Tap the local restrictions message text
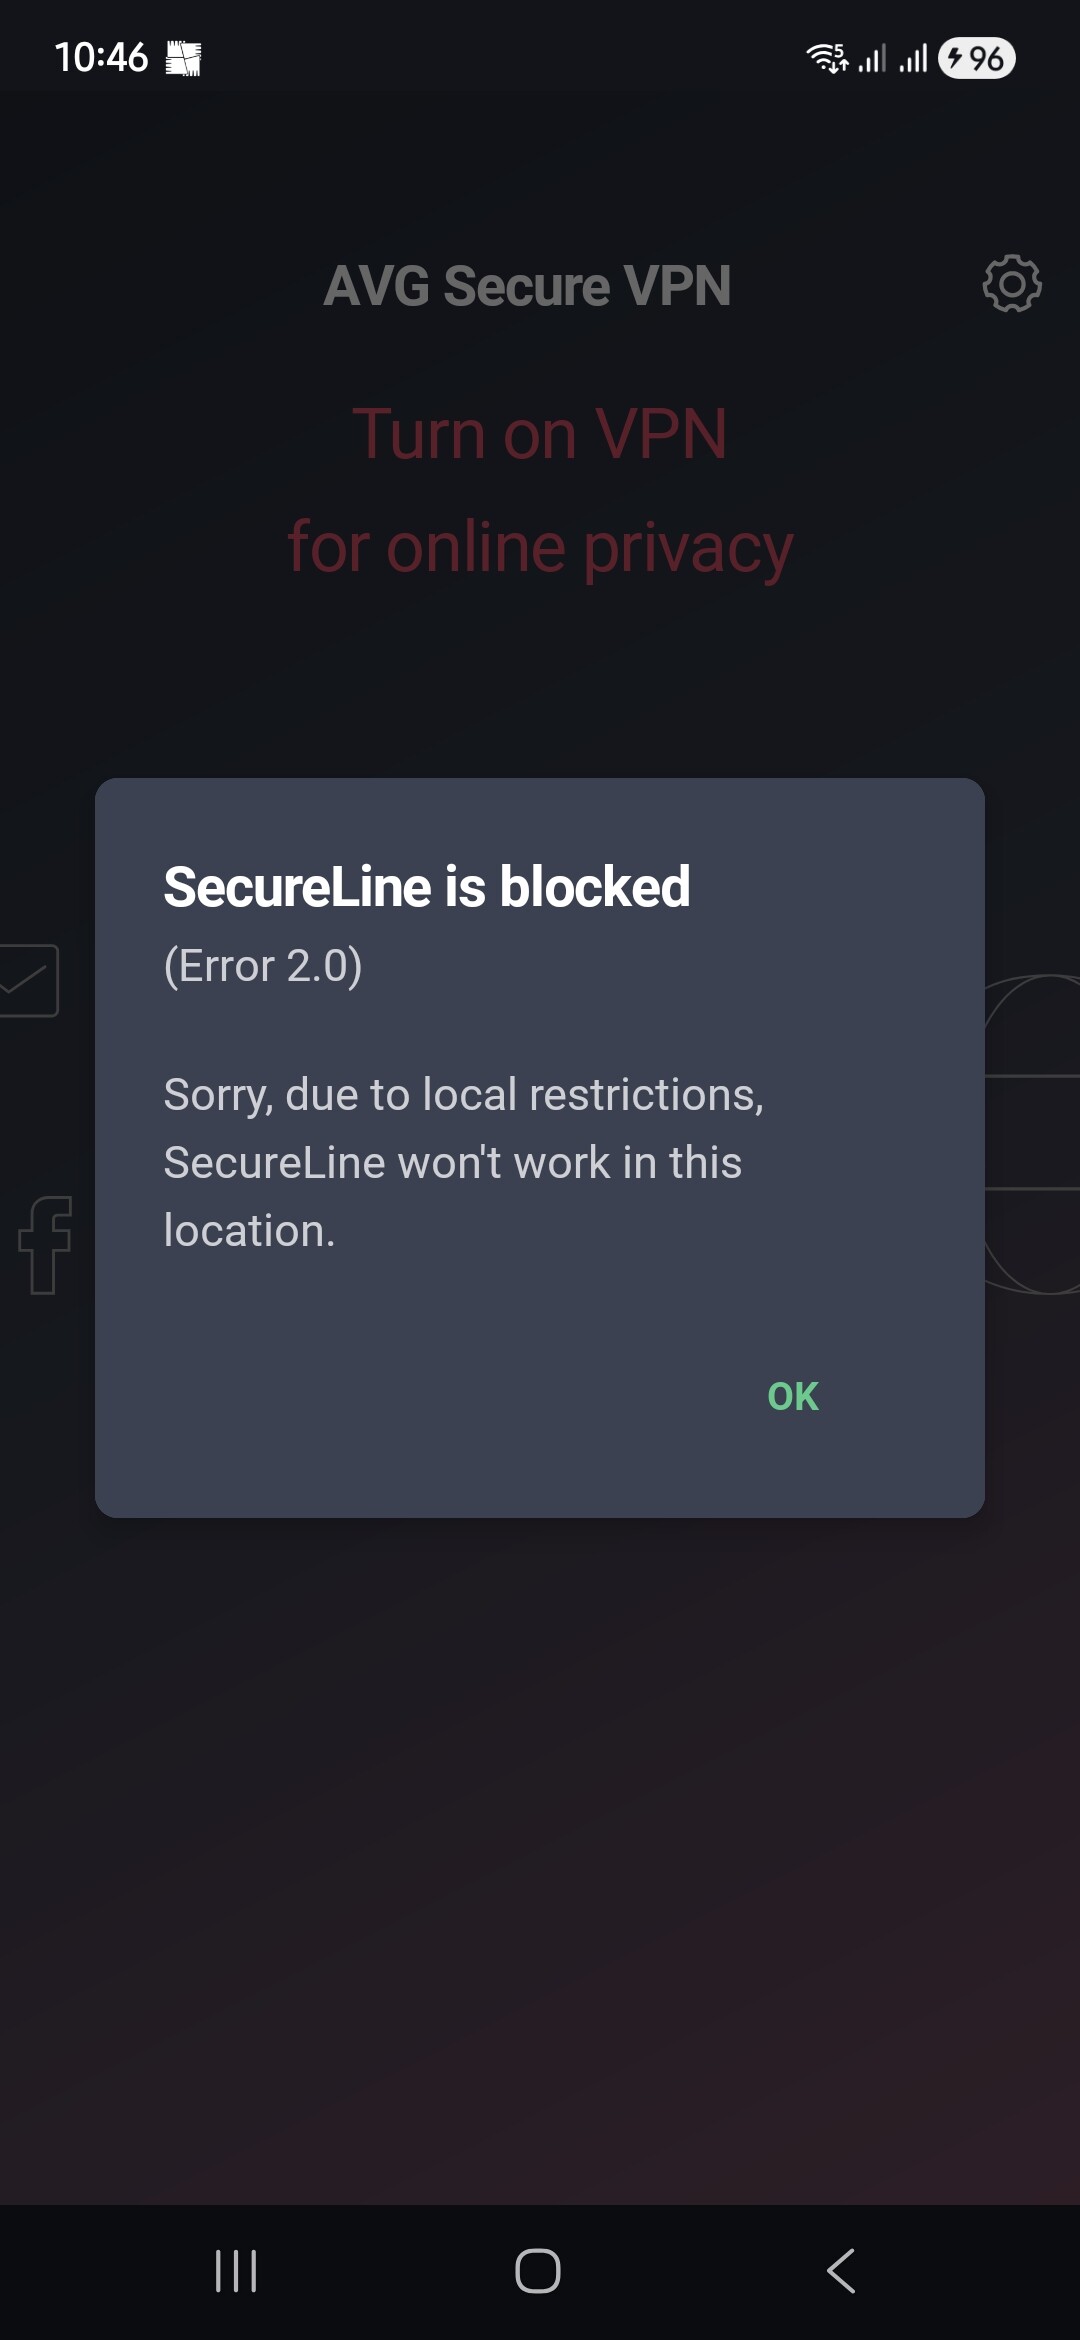The image size is (1080, 2340). click(x=463, y=1162)
